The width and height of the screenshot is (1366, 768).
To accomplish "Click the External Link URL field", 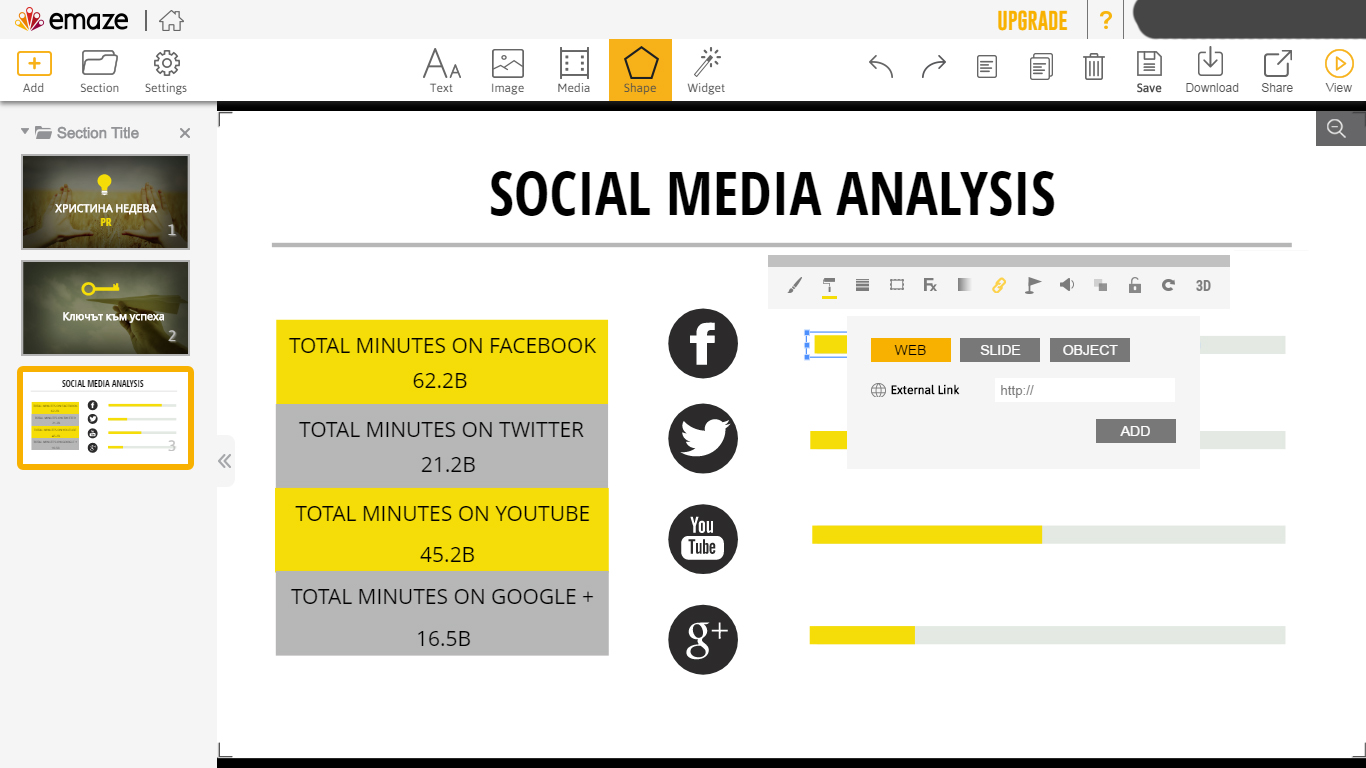I will tap(1084, 390).
